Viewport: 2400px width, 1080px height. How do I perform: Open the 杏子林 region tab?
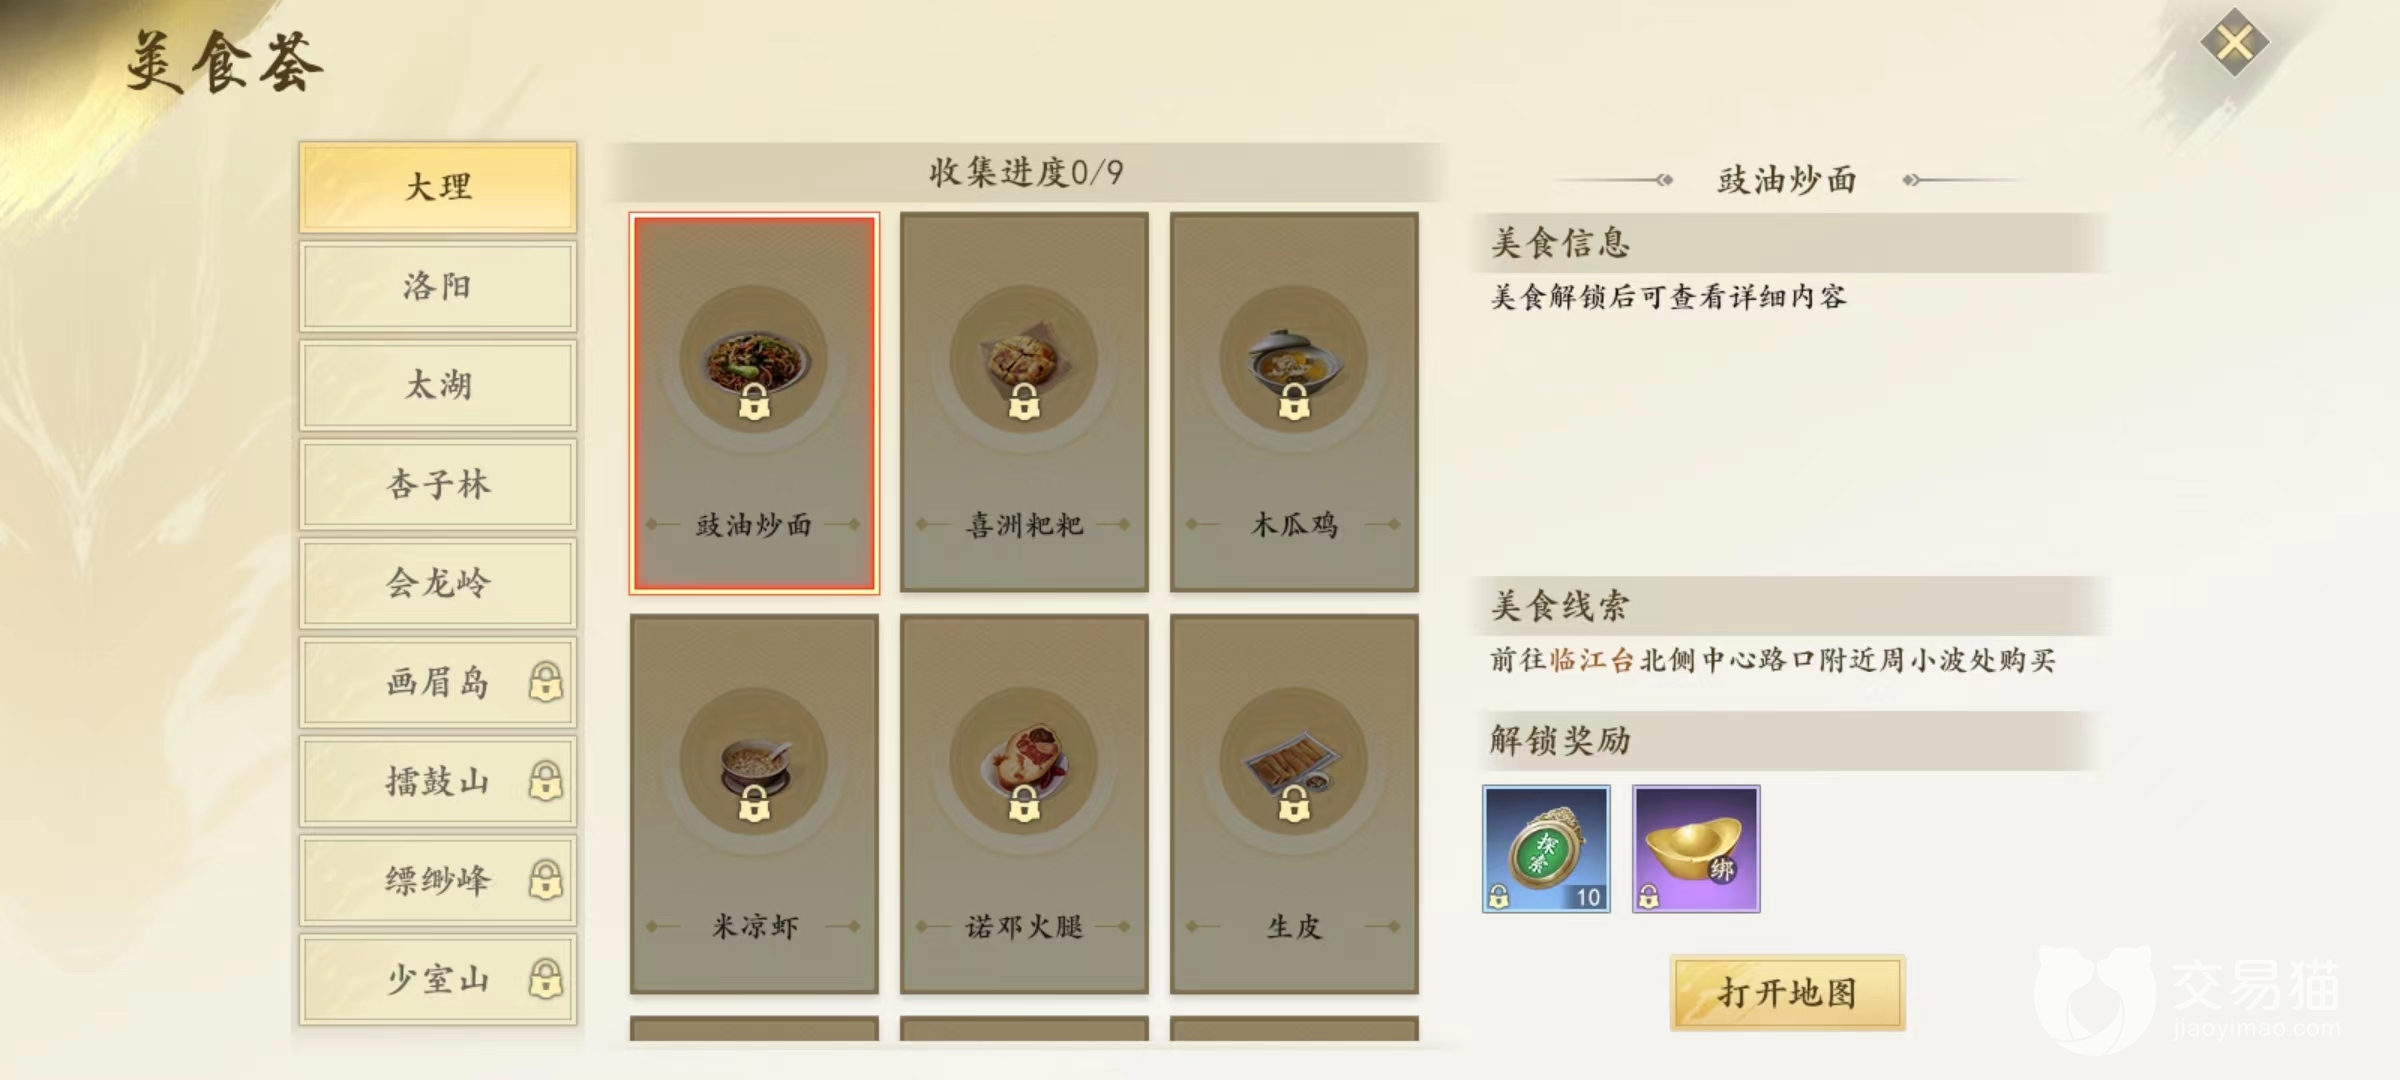click(438, 484)
